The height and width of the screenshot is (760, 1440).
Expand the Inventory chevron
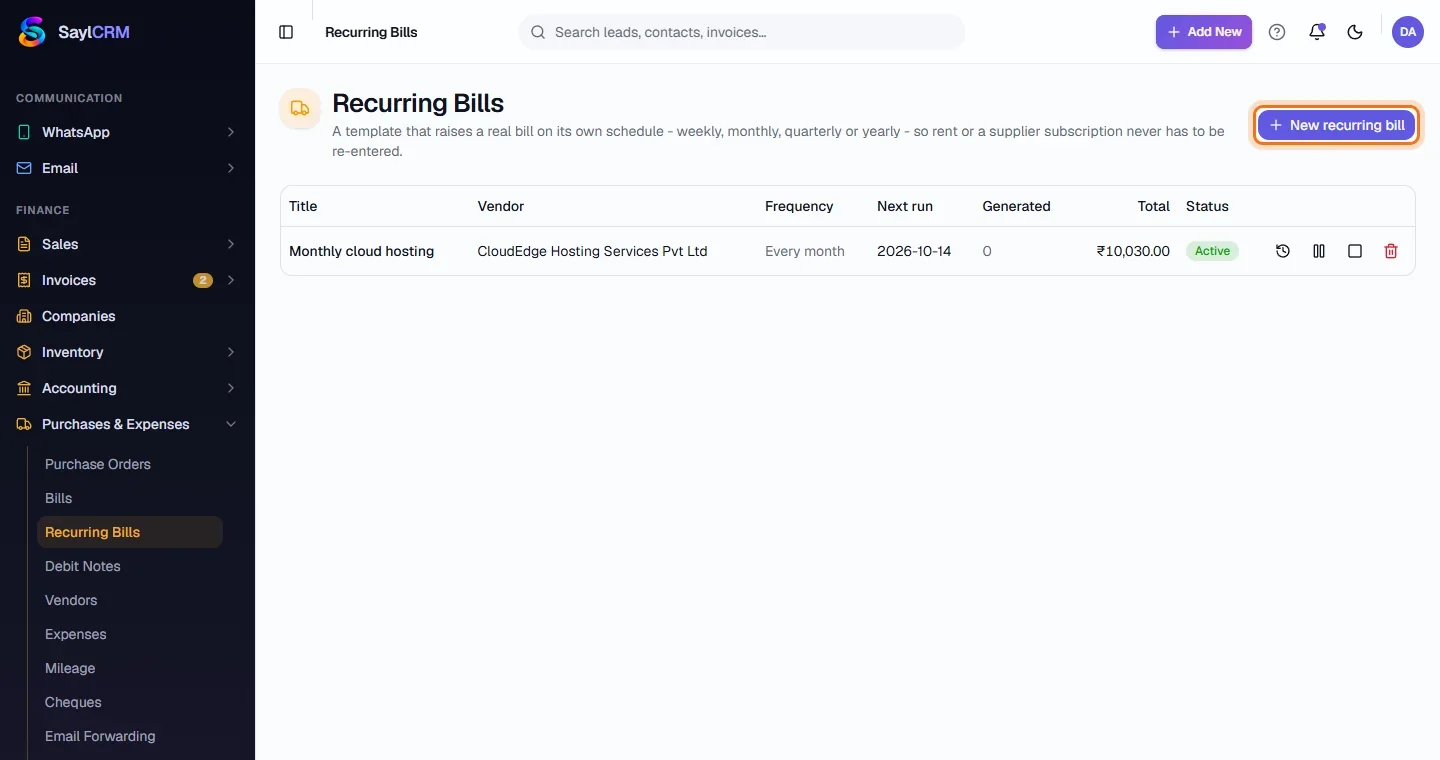[231, 352]
